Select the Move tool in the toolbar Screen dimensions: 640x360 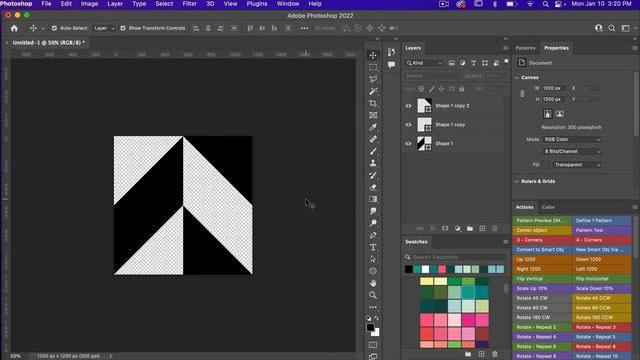pos(373,55)
